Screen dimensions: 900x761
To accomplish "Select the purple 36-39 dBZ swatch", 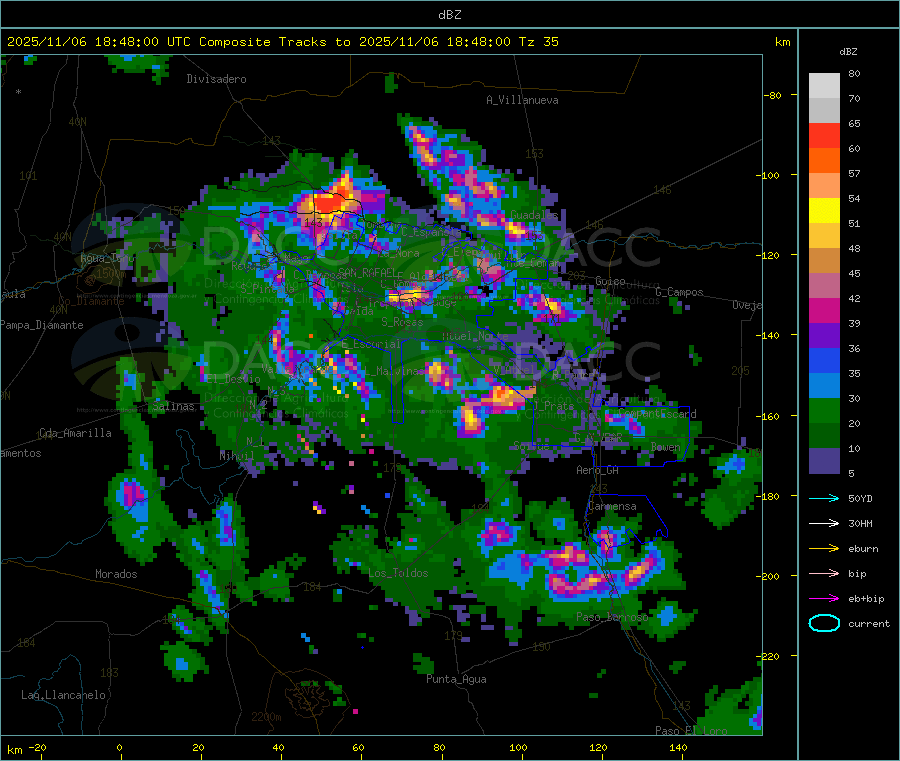I will tap(824, 336).
